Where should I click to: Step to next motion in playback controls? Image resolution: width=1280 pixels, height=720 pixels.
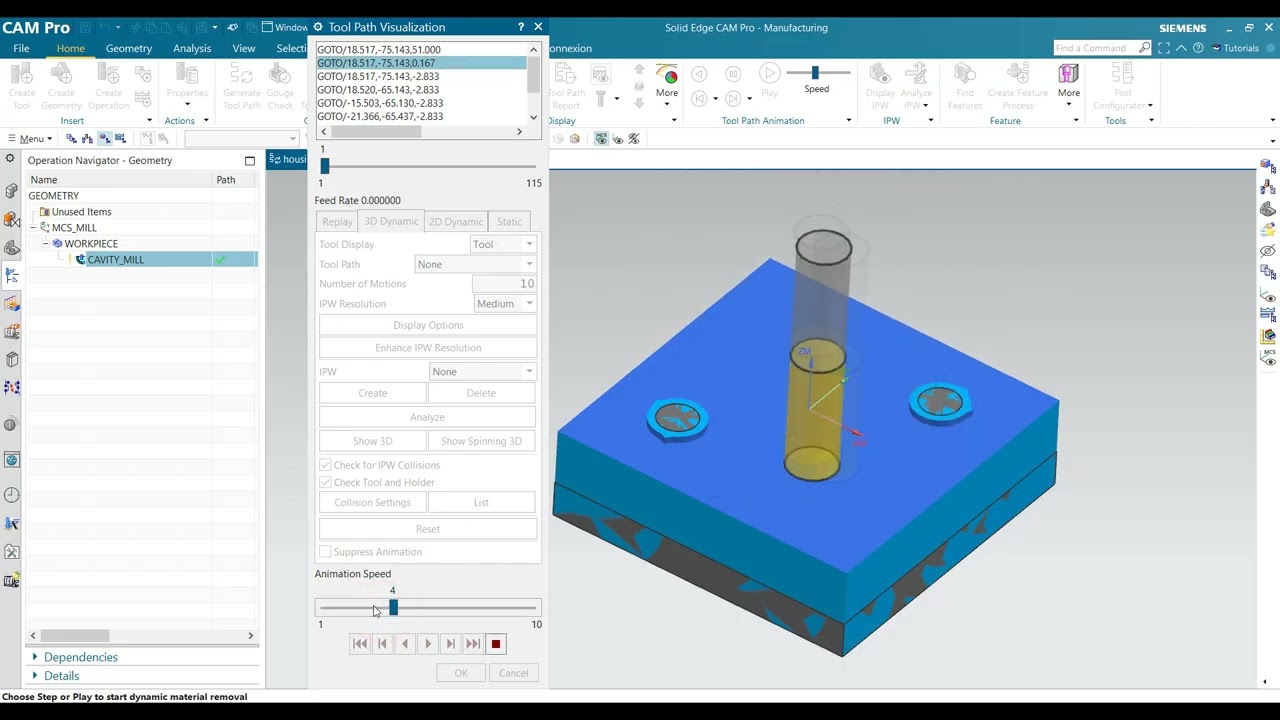point(451,644)
